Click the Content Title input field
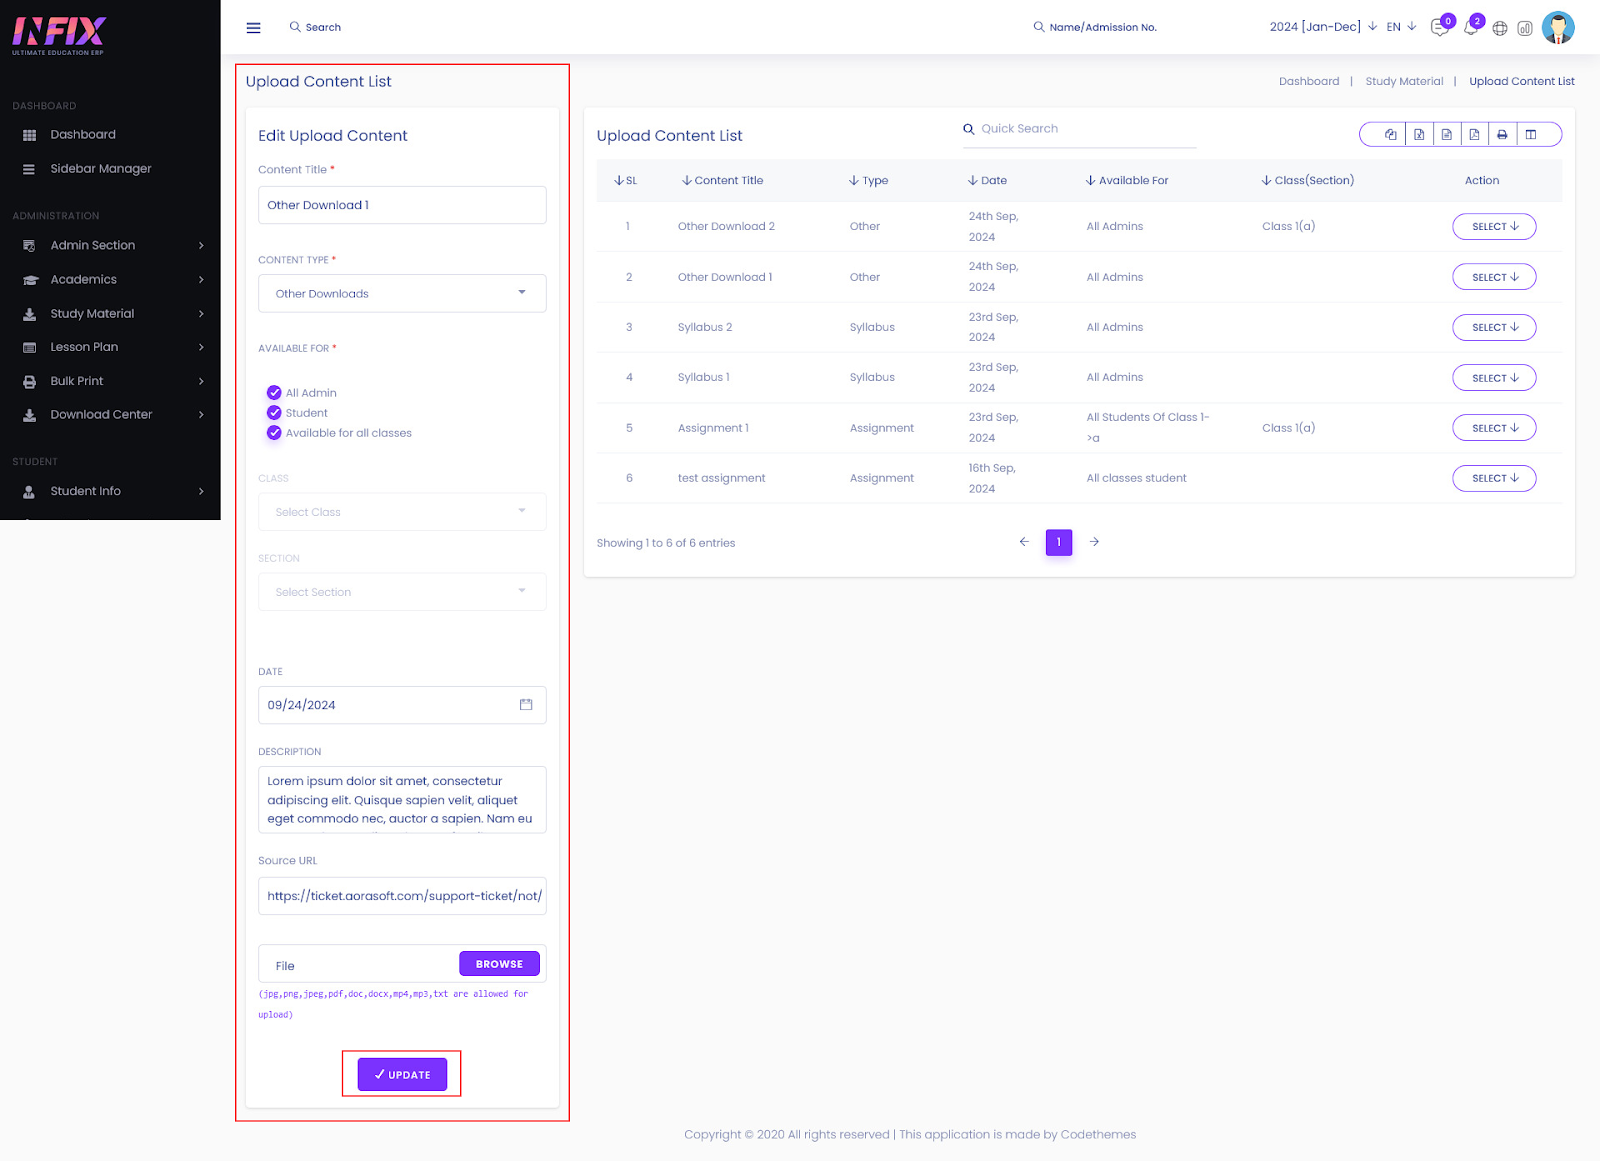The height and width of the screenshot is (1161, 1600). point(402,205)
